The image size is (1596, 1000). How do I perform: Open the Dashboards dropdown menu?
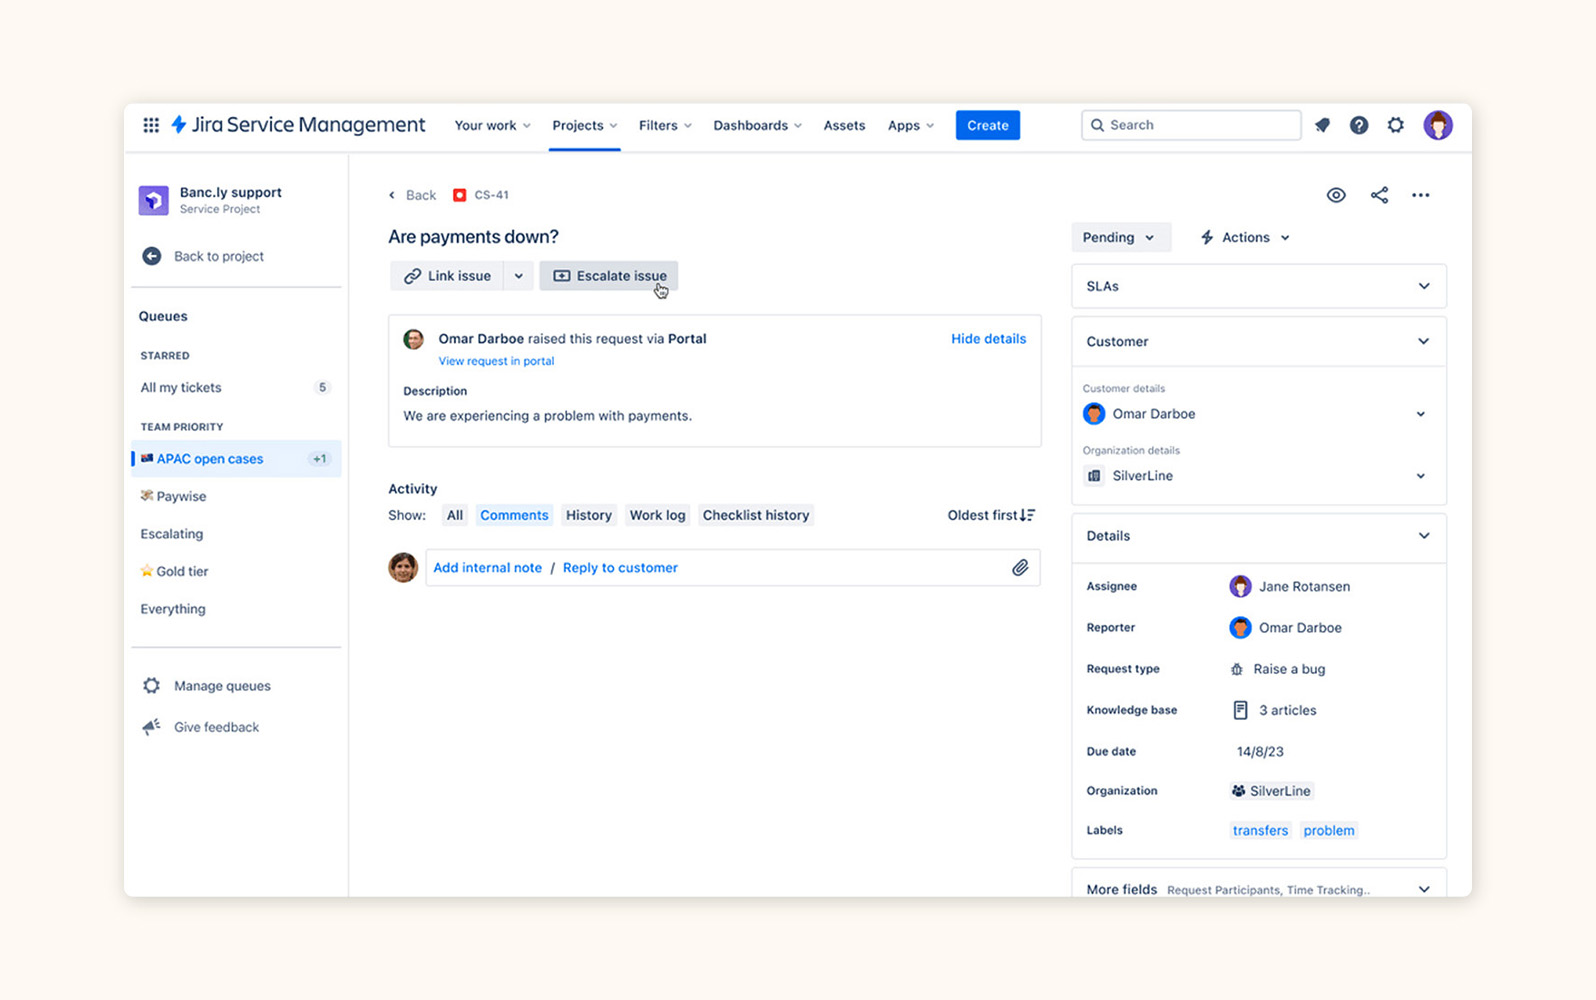pyautogui.click(x=757, y=125)
